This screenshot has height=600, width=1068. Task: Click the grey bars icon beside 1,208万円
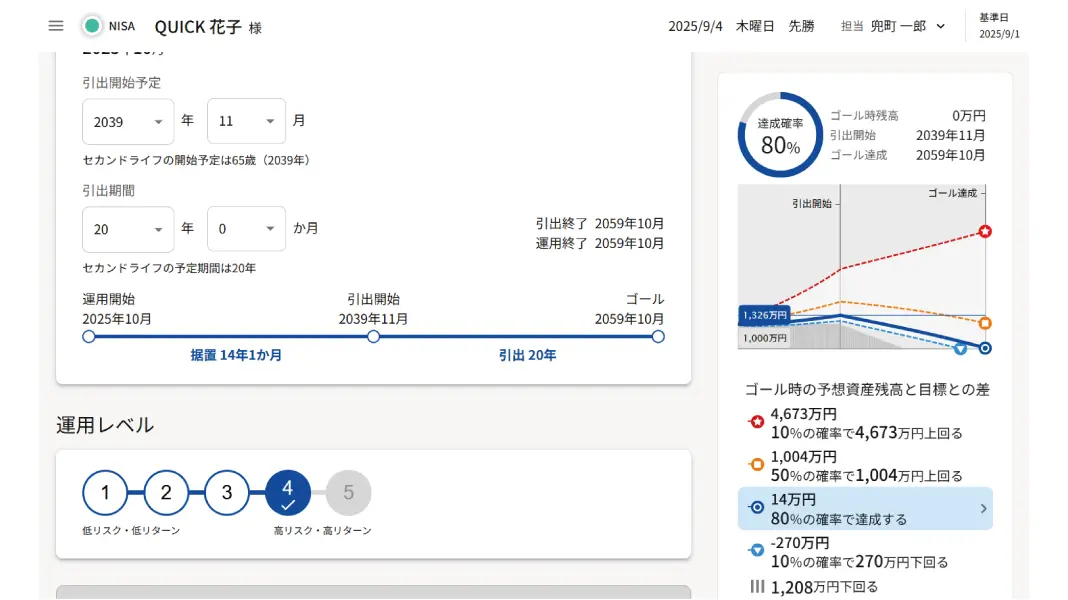[x=757, y=586]
